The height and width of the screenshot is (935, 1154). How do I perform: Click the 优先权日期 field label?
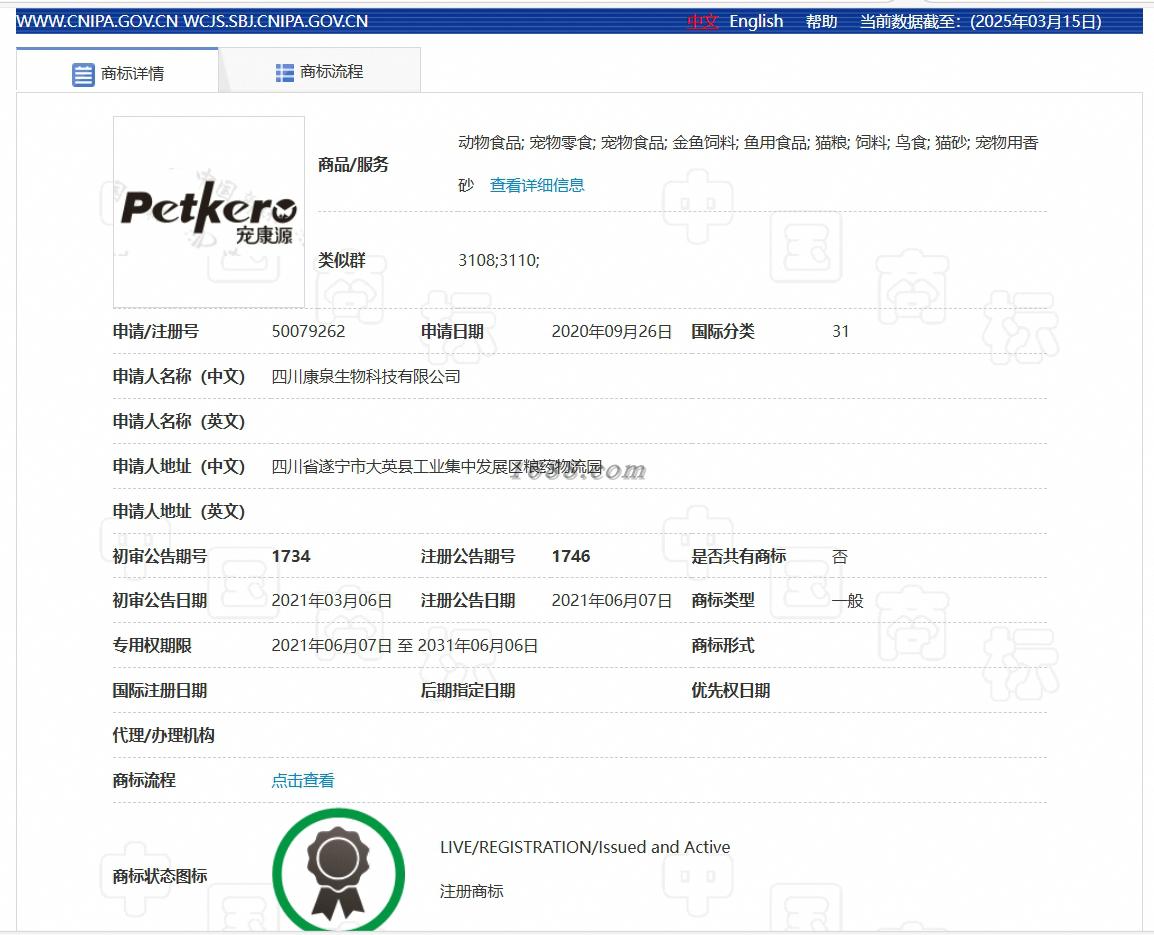coord(730,691)
